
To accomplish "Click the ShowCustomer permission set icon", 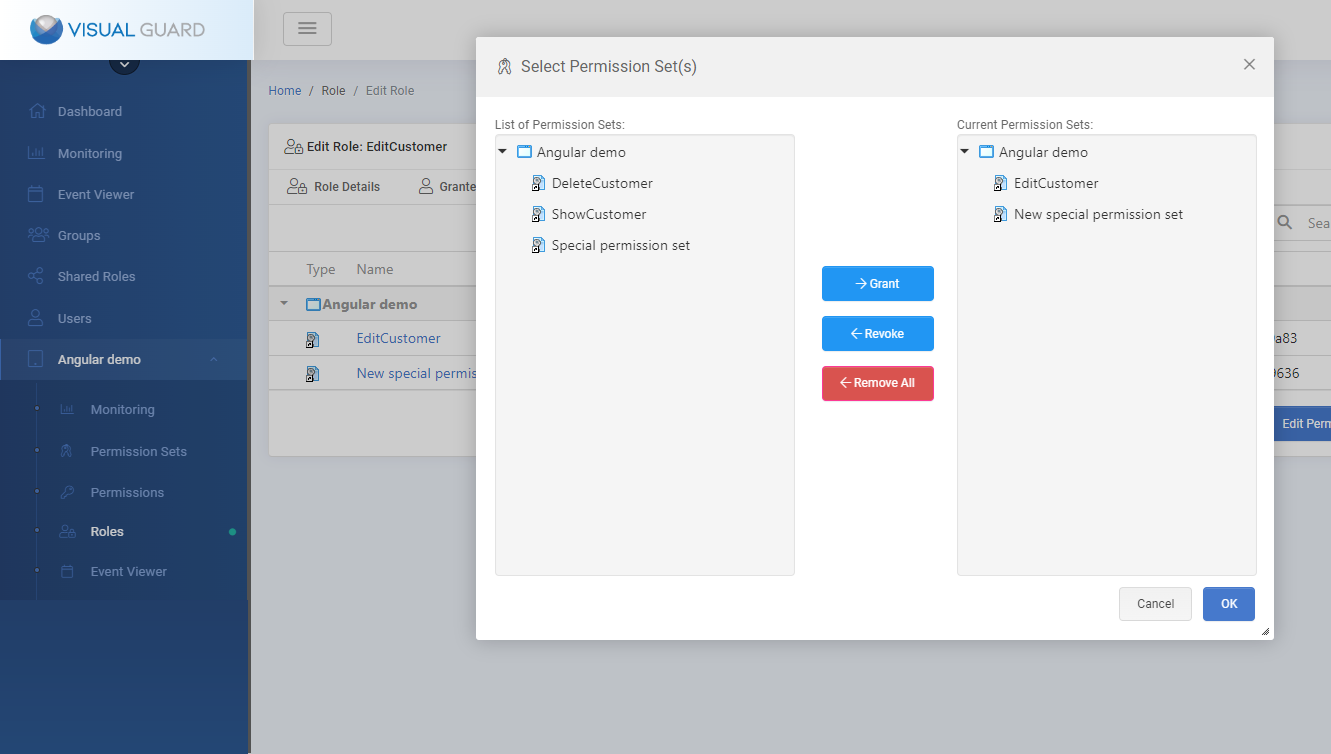I will point(538,215).
